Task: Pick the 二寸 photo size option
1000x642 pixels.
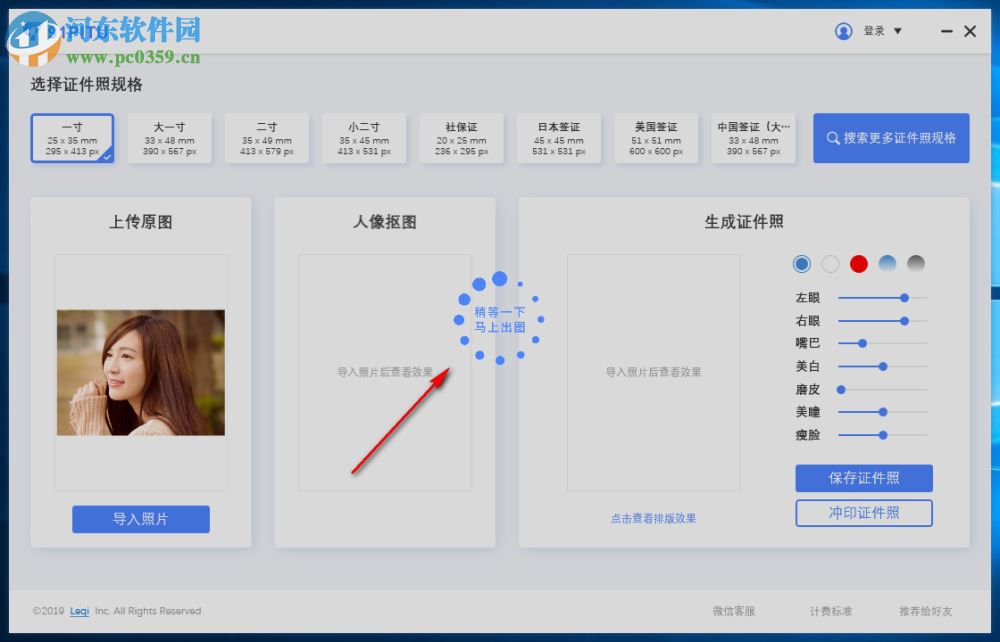Action: pyautogui.click(x=267, y=138)
